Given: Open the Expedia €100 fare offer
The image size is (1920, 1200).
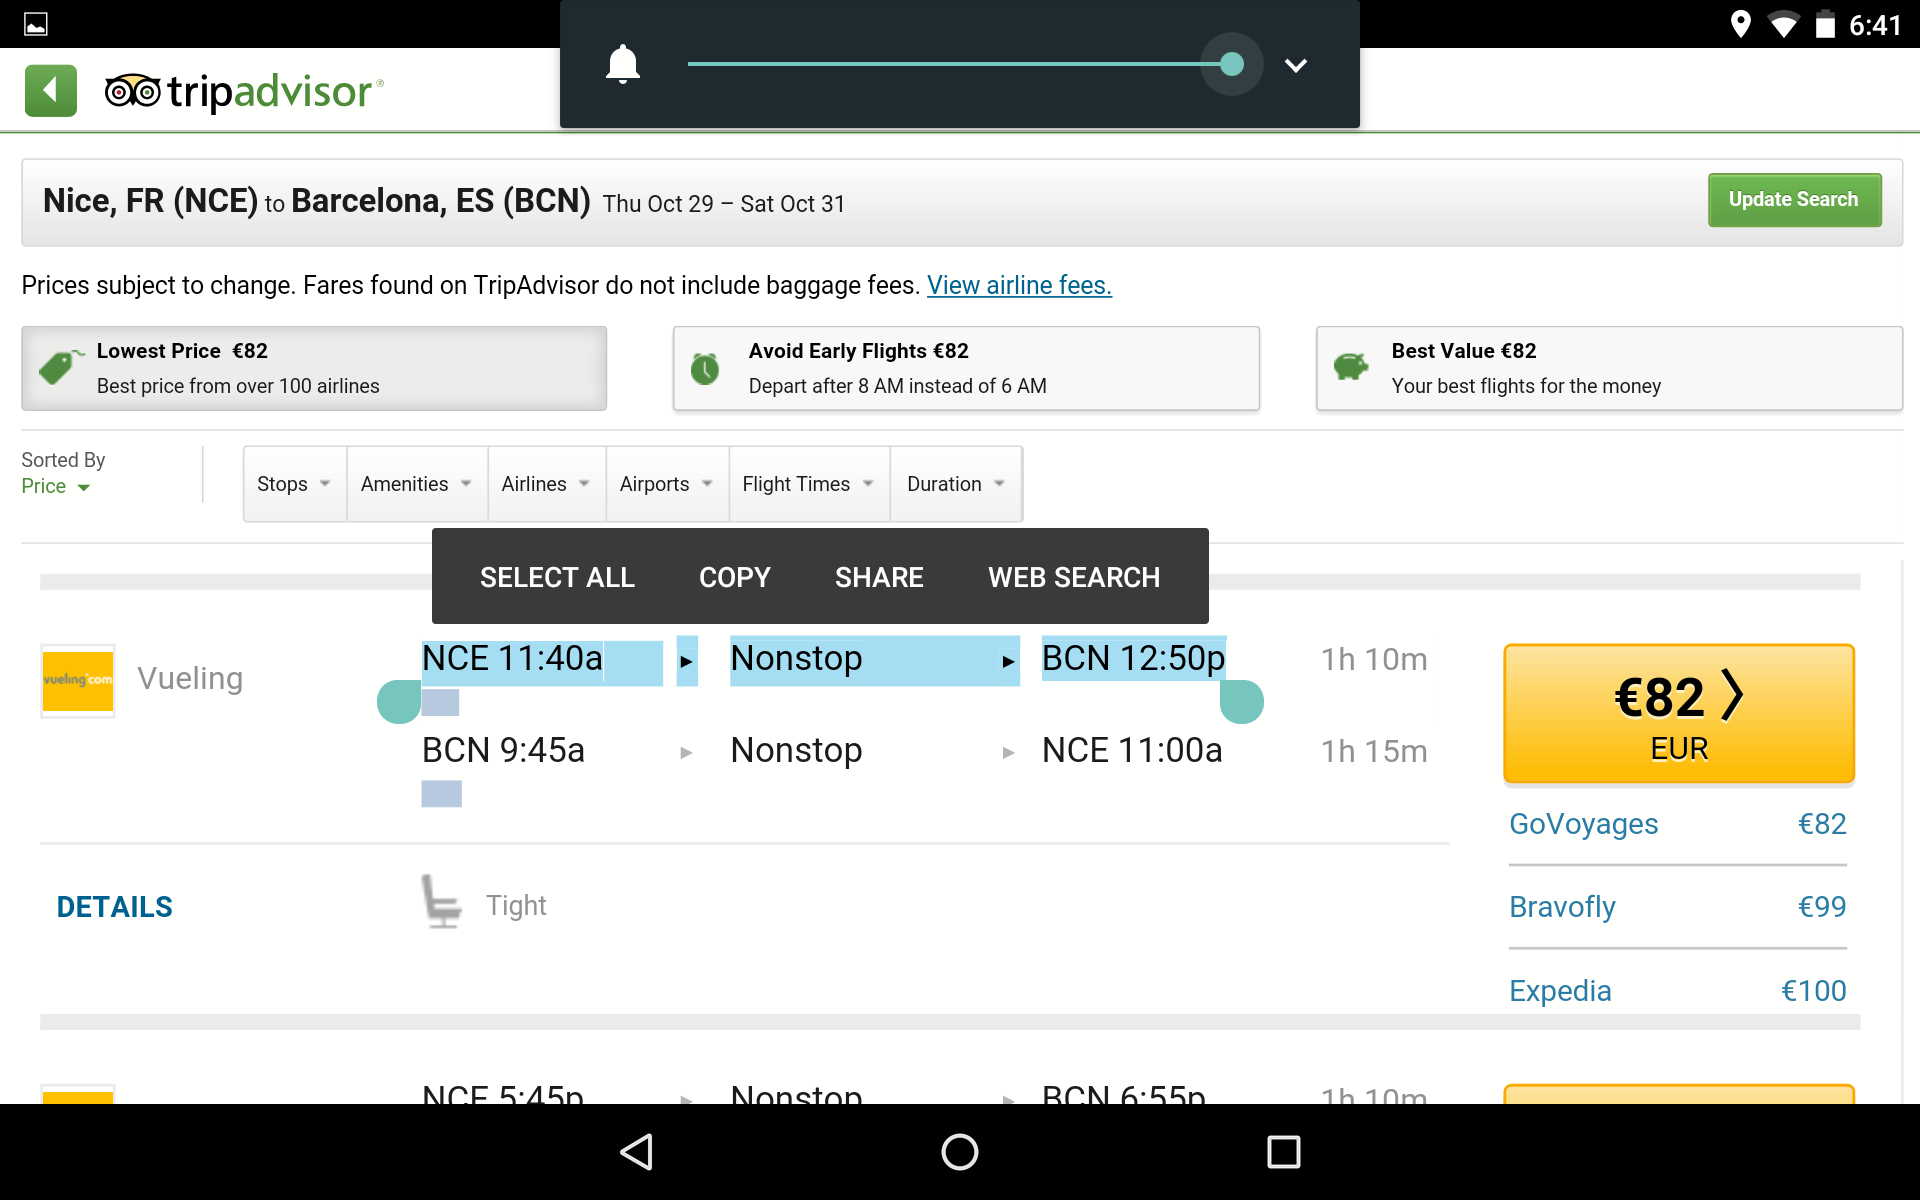Looking at the screenshot, I should 1677,991.
